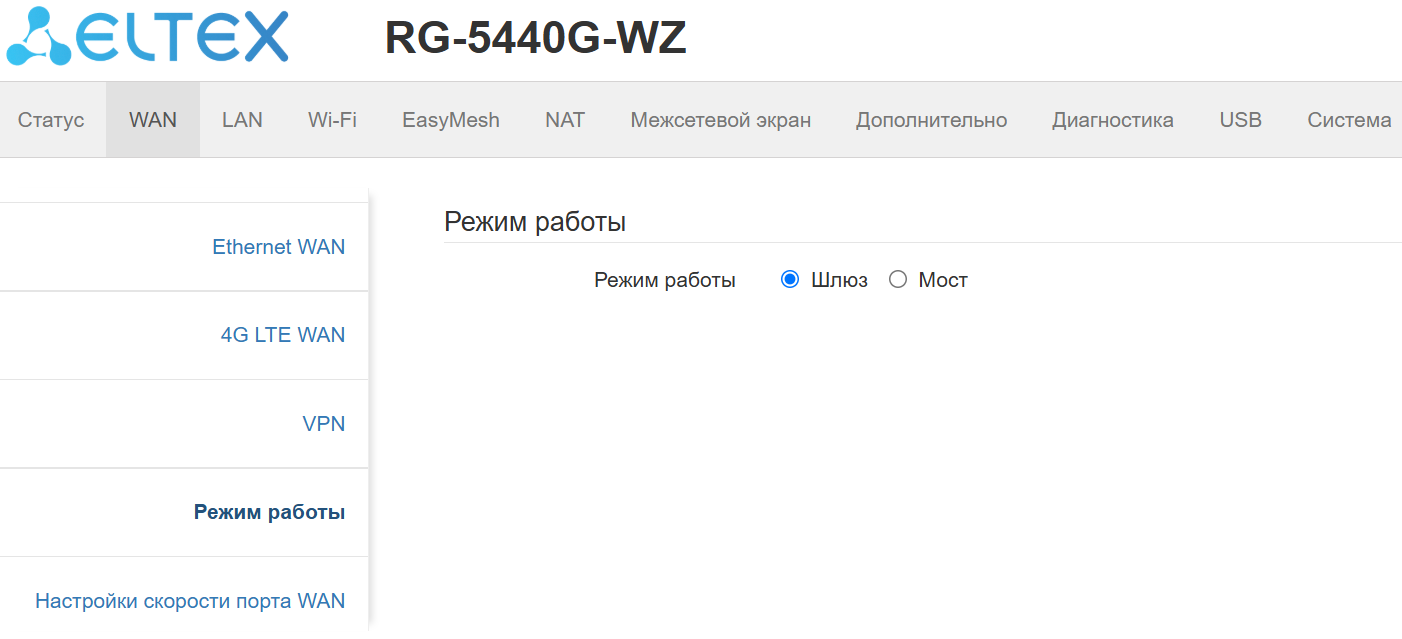The image size is (1402, 639).
Task: Open the Диагностика tab
Action: [x=1113, y=120]
